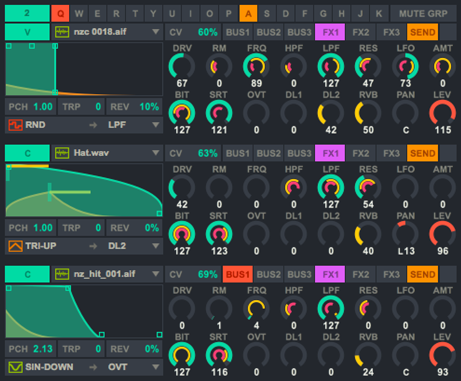Viewport: 461px width, 381px height.
Task: Toggle FX1 on the nz_hit_001.aif row
Action: pyautogui.click(x=330, y=274)
